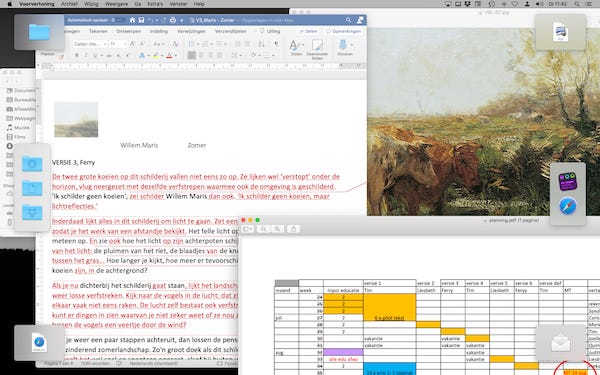
Task: Toggle Subscript formatting
Action: point(119,55)
